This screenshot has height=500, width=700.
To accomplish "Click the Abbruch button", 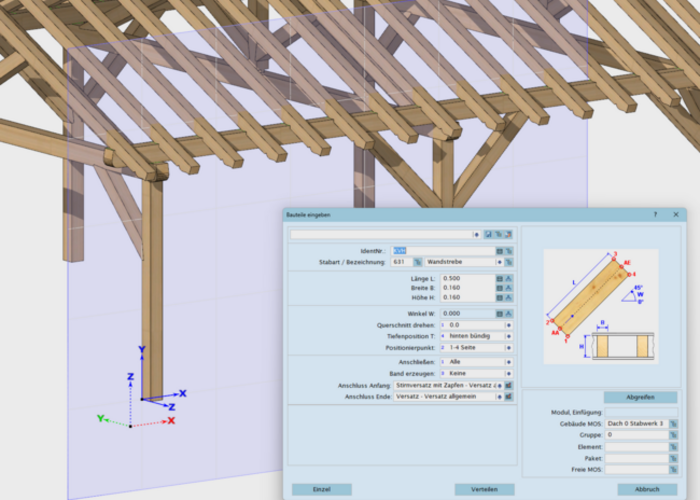I will click(x=647, y=489).
